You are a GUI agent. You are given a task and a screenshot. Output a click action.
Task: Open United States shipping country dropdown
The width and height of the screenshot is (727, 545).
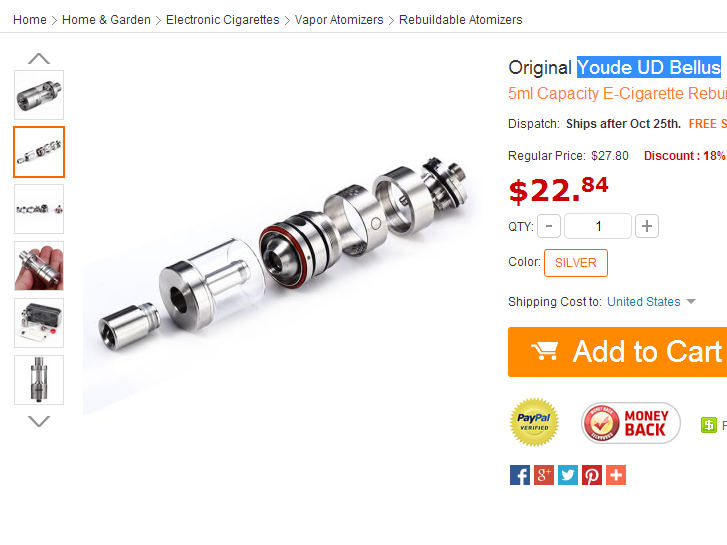tap(651, 301)
